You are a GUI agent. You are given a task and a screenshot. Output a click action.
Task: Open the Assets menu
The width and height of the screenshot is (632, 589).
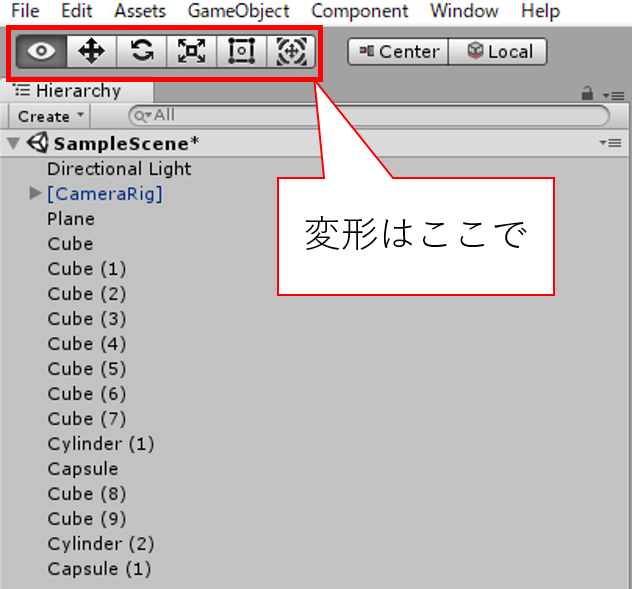(140, 11)
